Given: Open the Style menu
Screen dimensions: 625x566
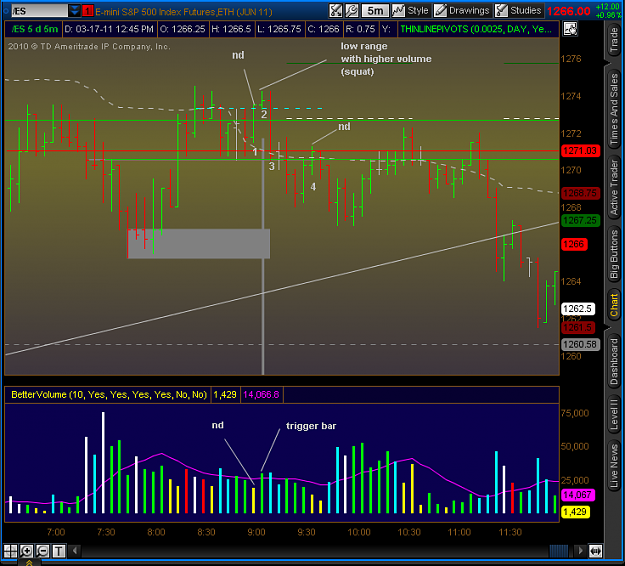Looking at the screenshot, I should click(x=410, y=10).
